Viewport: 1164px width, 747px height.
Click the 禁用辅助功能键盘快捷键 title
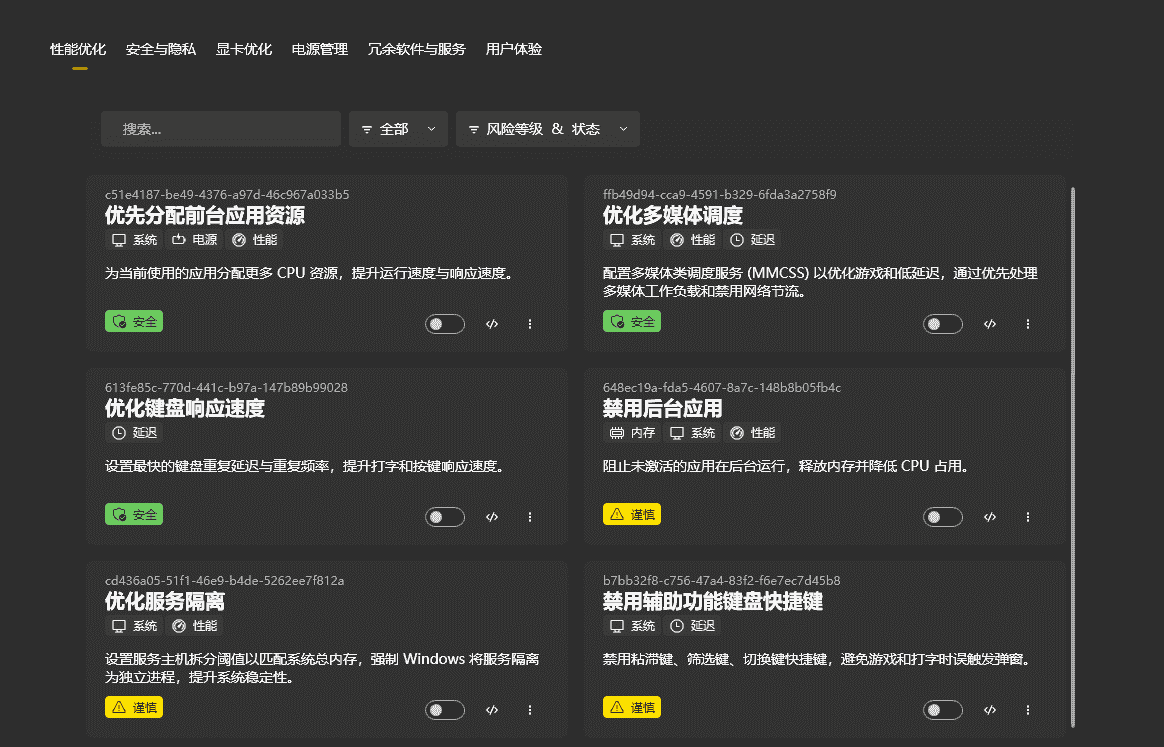coord(713,602)
